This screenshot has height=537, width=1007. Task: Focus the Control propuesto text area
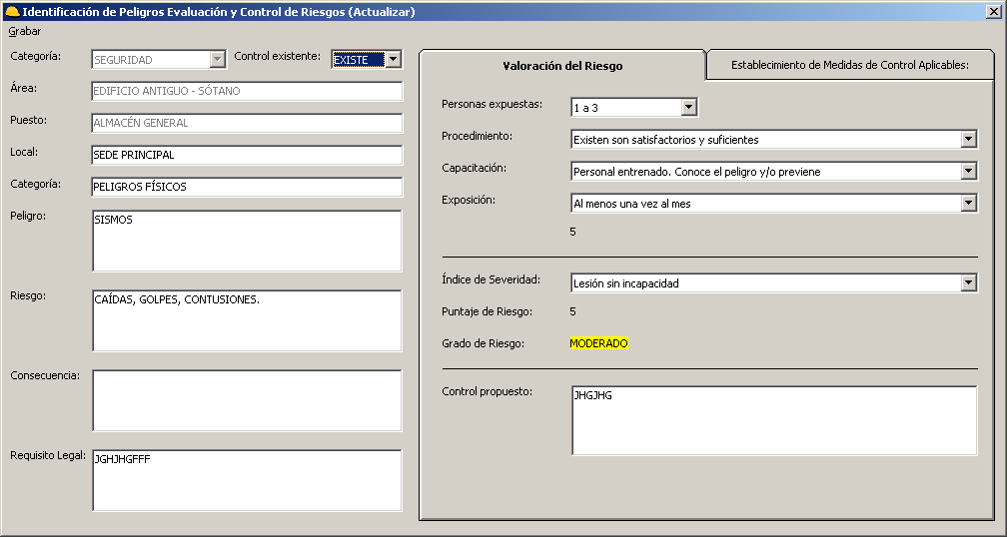coord(774,420)
